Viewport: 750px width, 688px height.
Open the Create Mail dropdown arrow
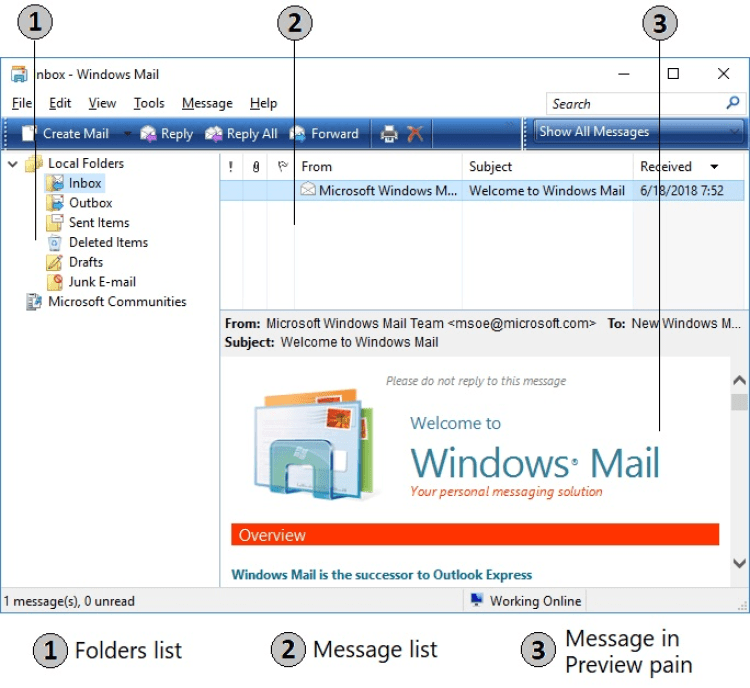[127, 133]
